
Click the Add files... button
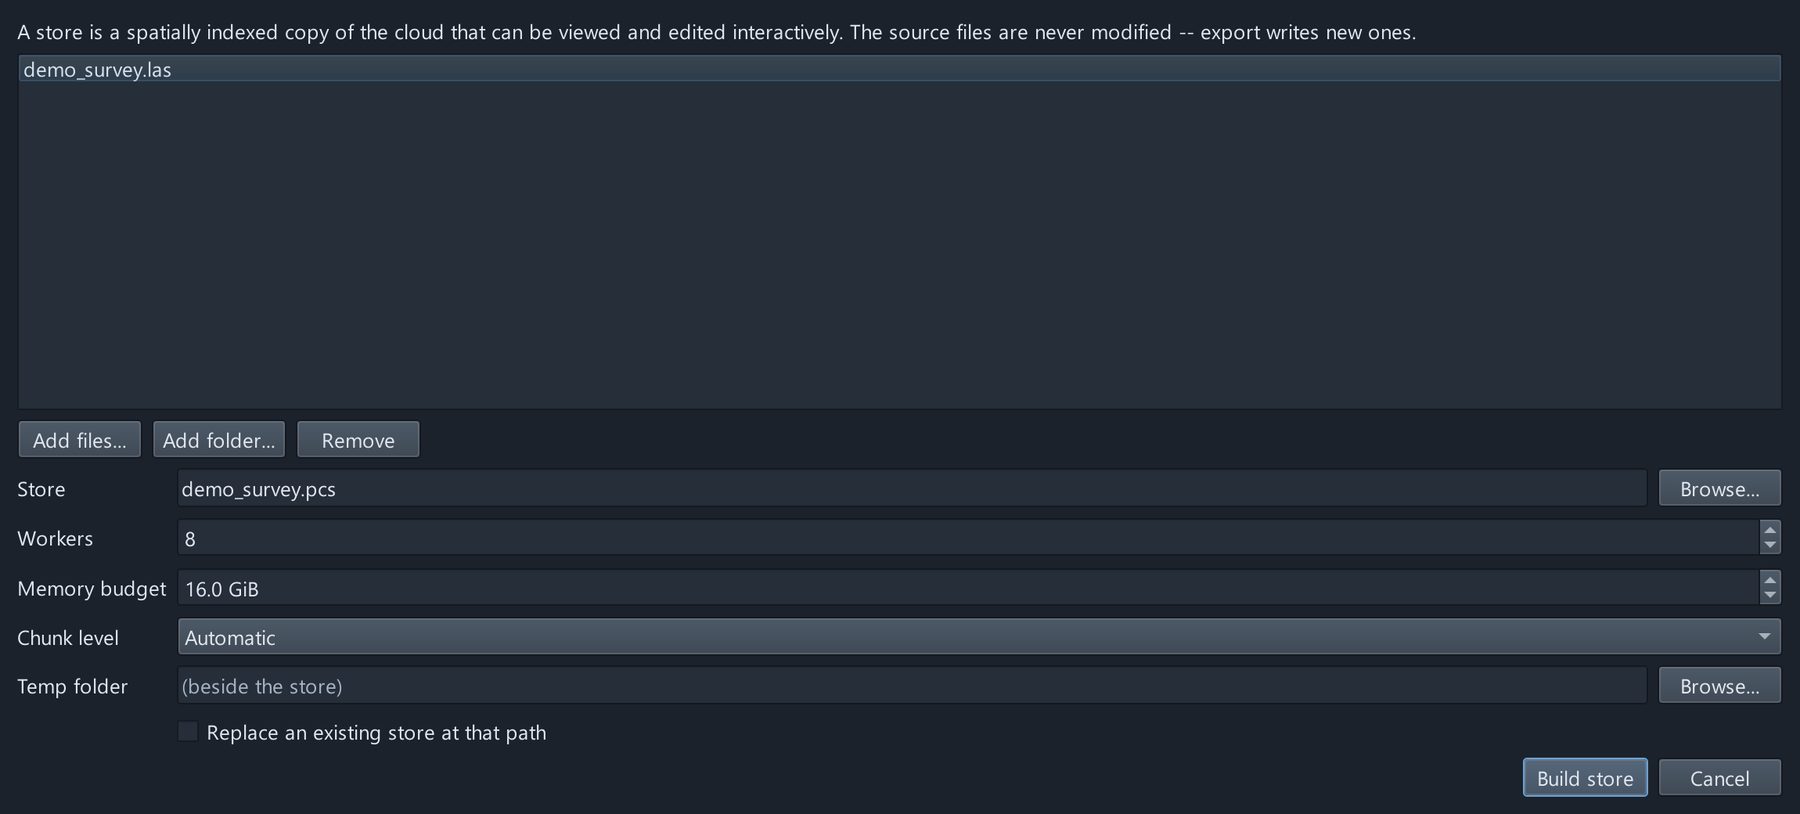pos(79,440)
